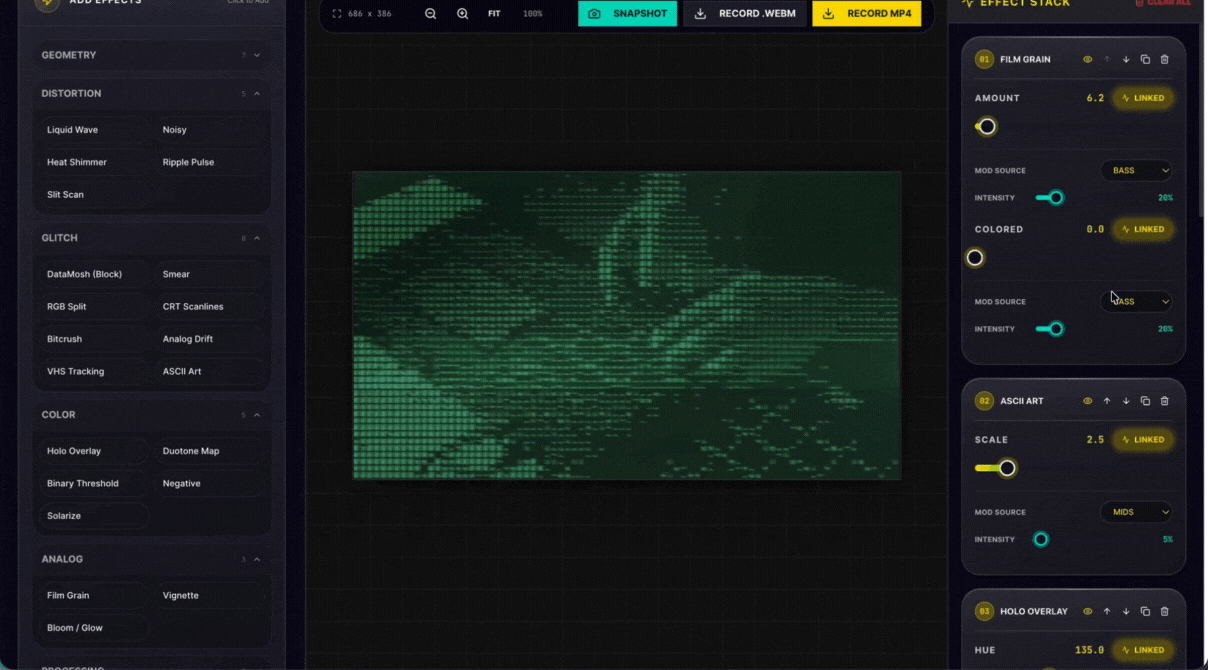
Task: Move Film Grain effect down in the stack
Action: pyautogui.click(x=1126, y=59)
